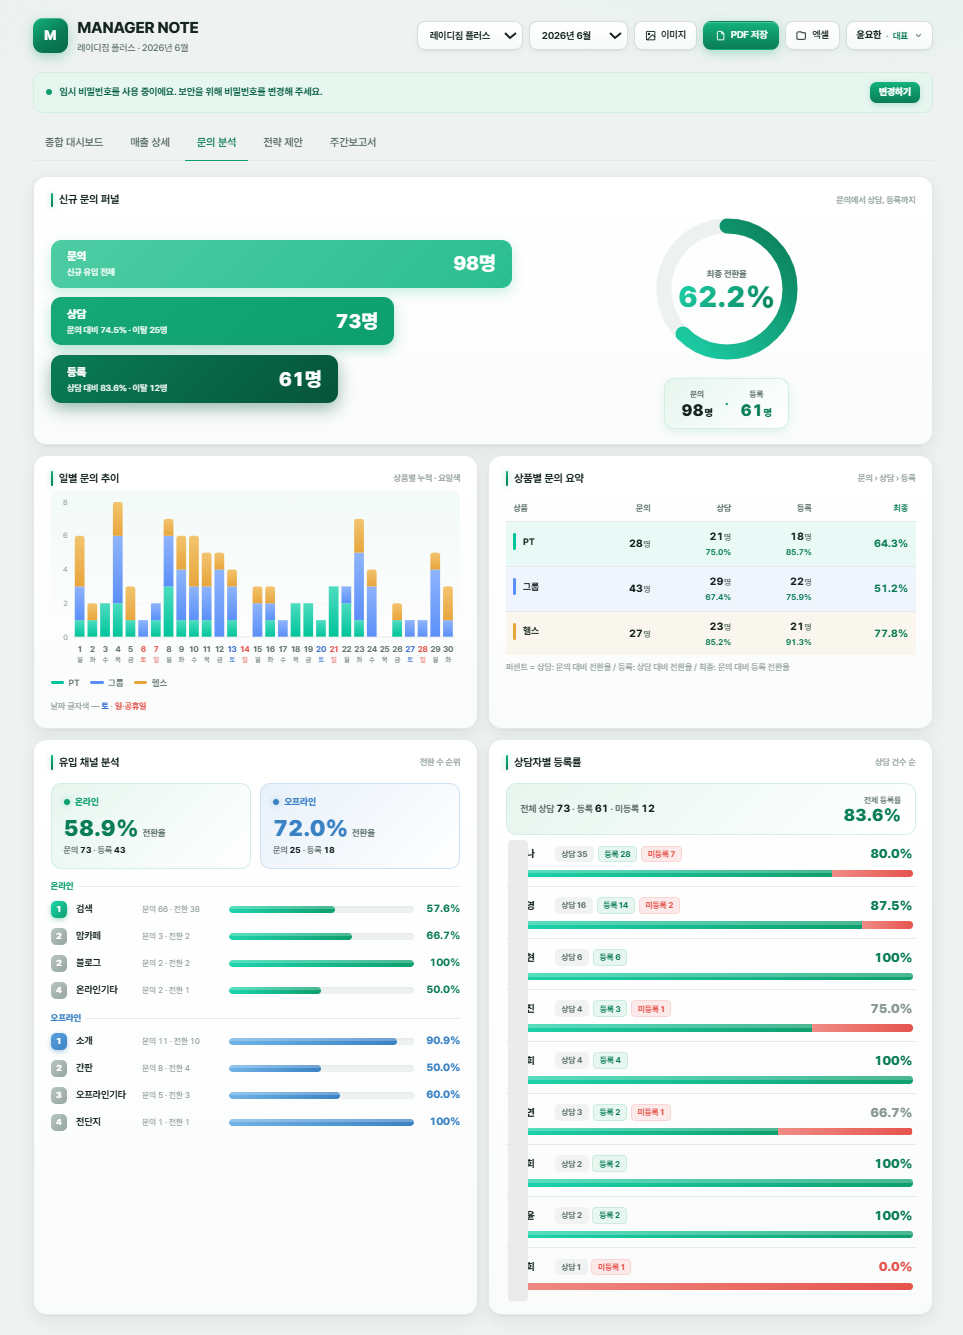Viewport: 963px width, 1335px height.
Task: Click the 소개 channel conversion bar
Action: pos(321,1041)
